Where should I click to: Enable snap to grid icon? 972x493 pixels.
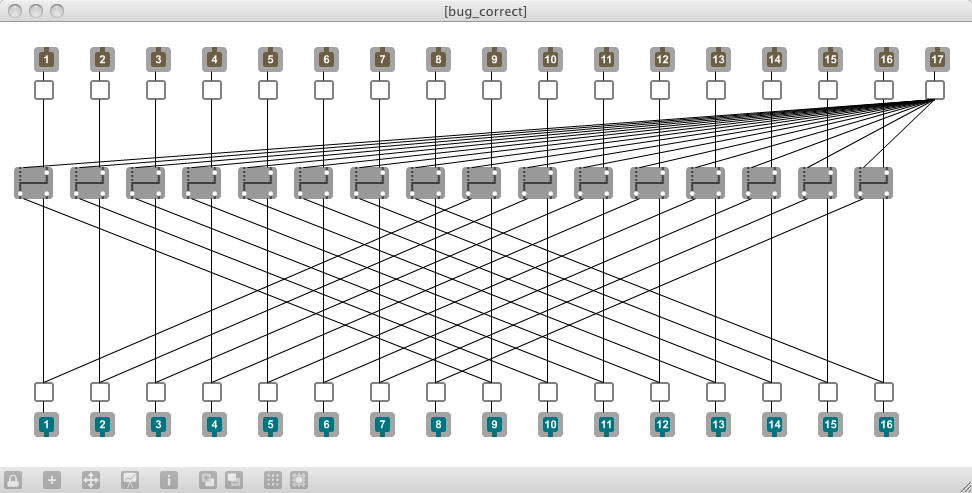pos(299,480)
